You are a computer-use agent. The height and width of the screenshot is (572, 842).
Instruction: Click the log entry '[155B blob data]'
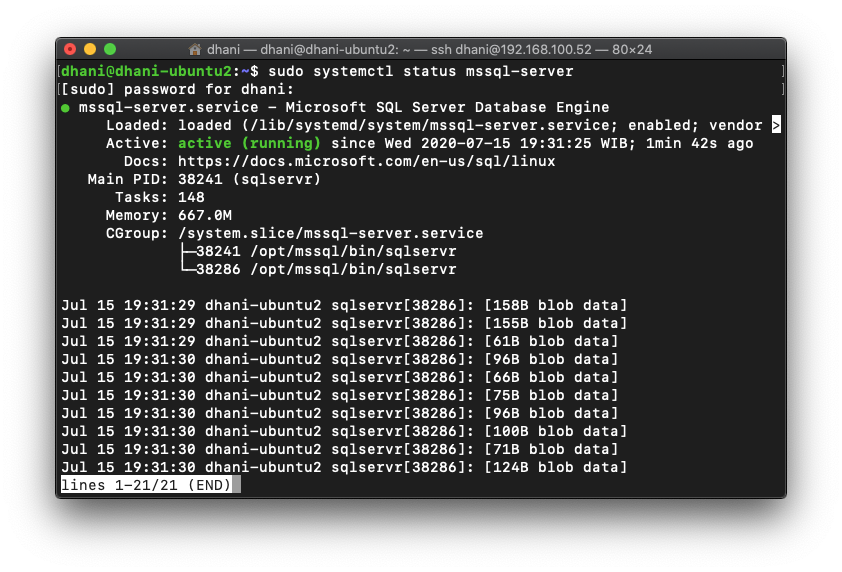click(555, 323)
